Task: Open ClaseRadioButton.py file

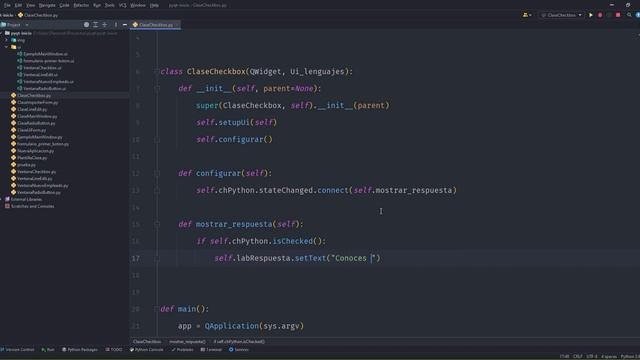Action: tap(33, 123)
